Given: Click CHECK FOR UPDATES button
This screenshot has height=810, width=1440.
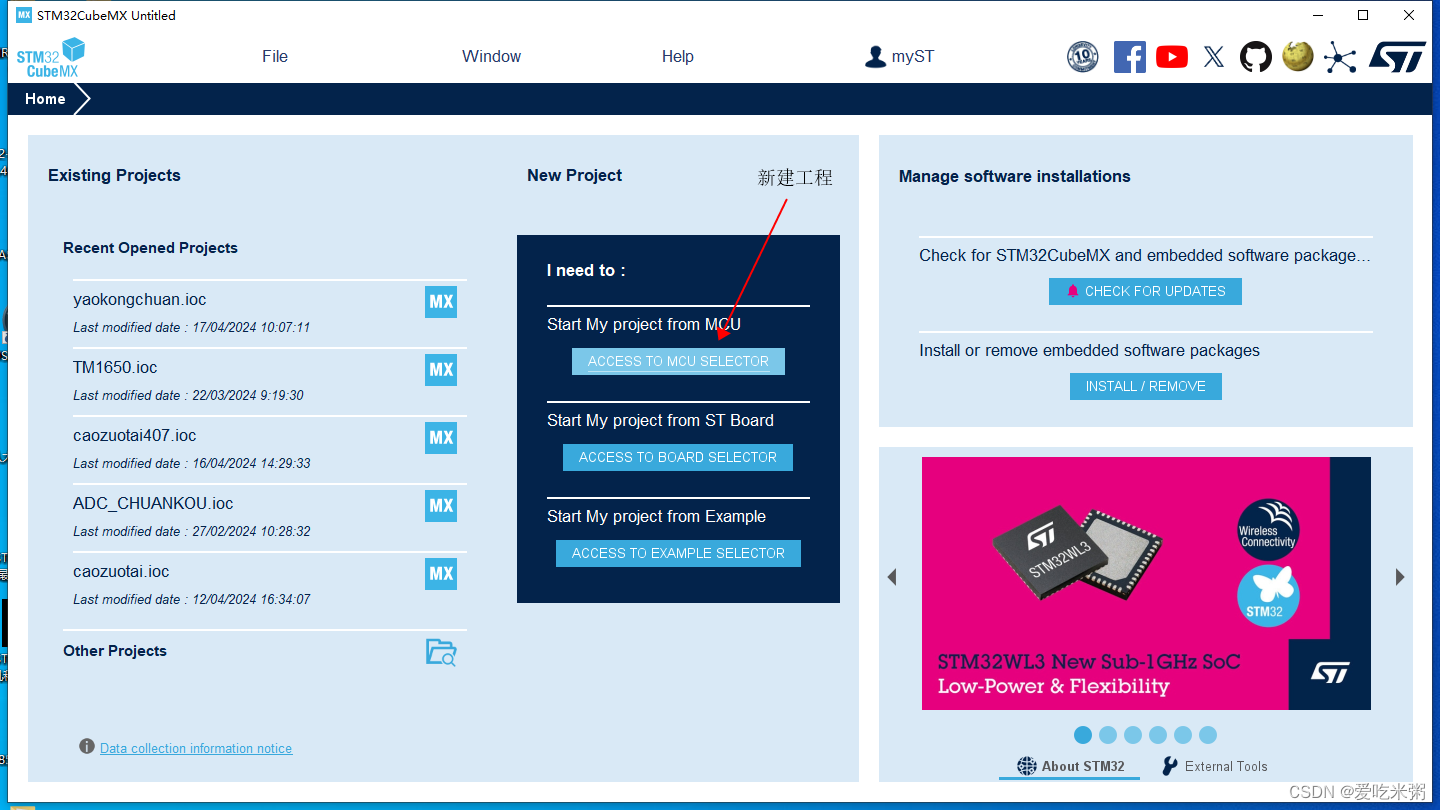Looking at the screenshot, I should click(x=1145, y=291).
